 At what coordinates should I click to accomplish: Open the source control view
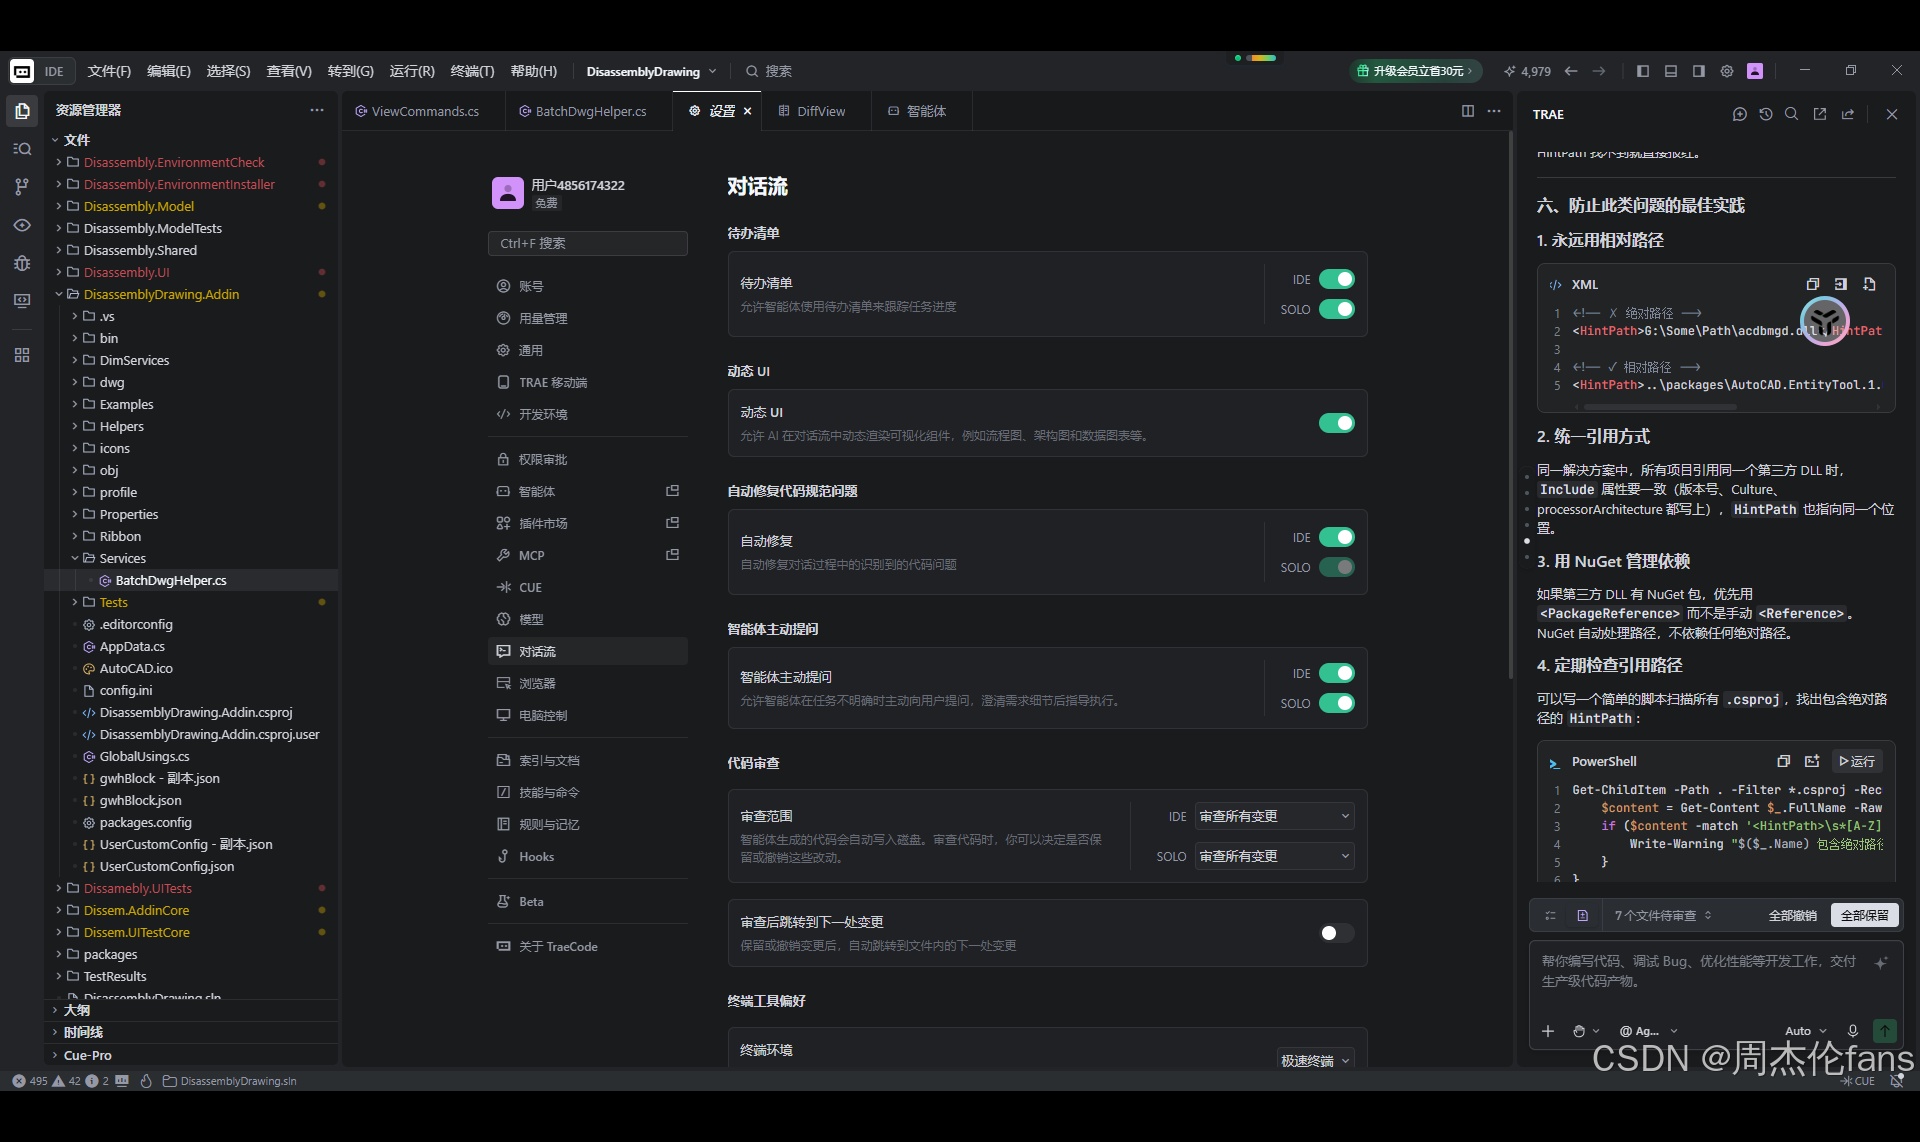coord(22,187)
